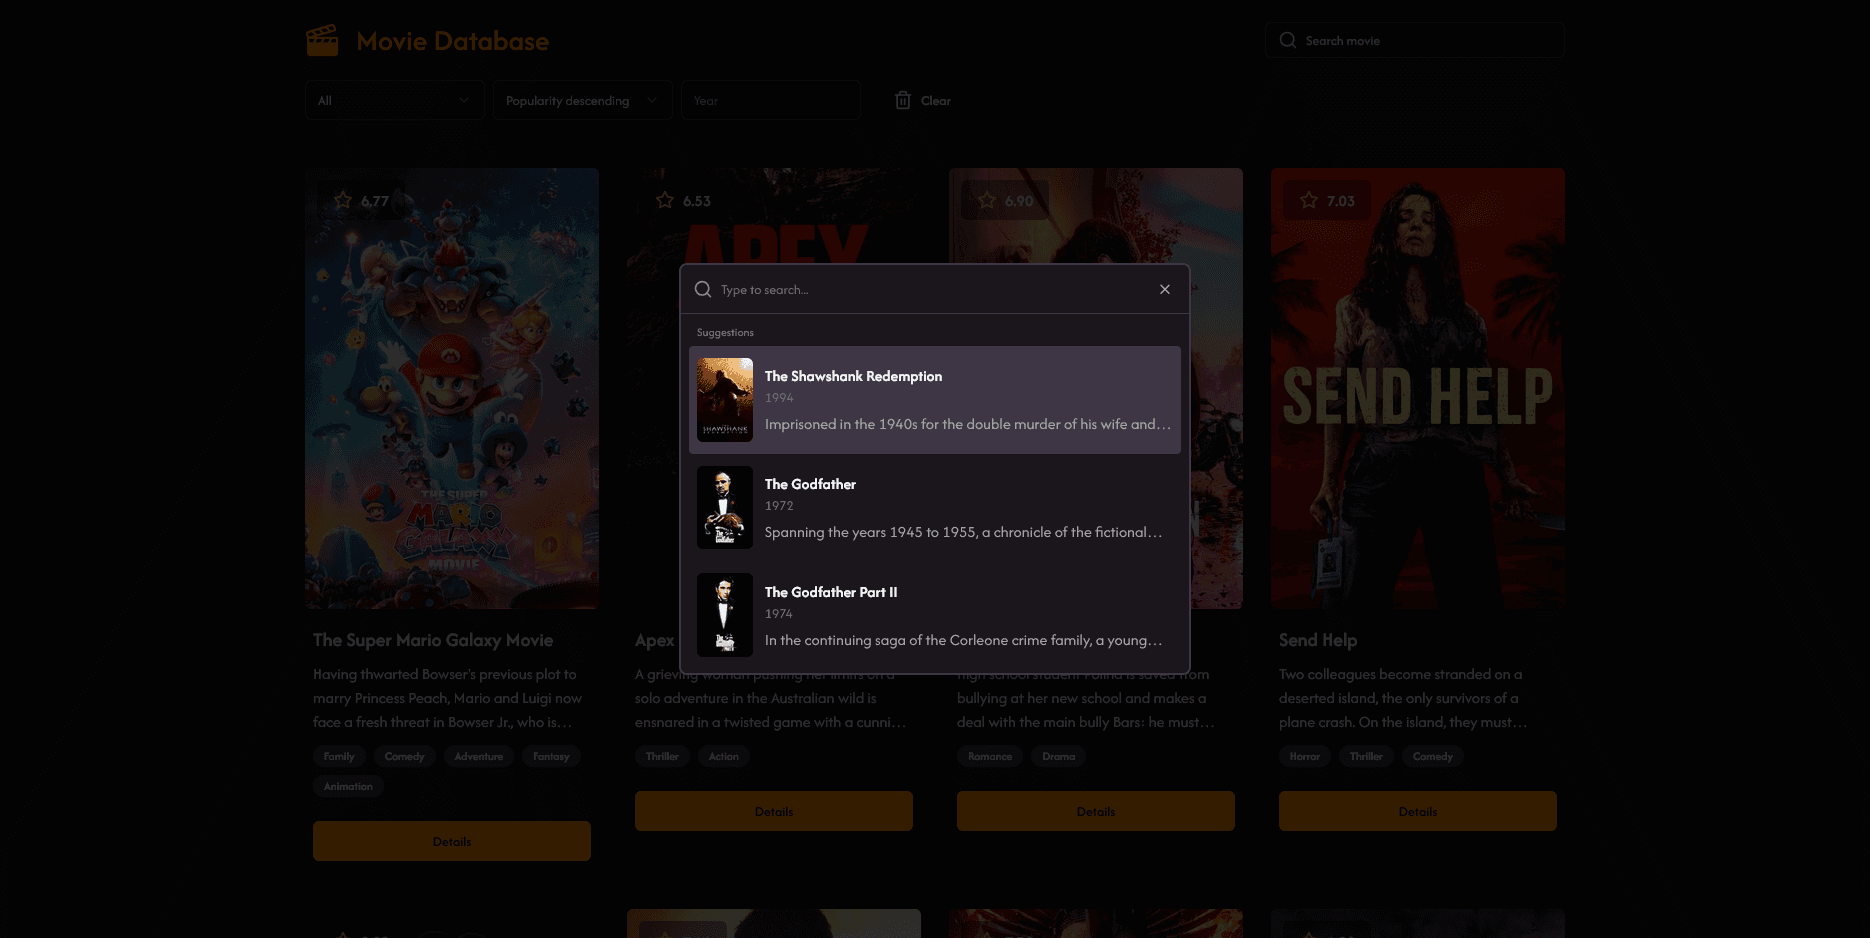Click the Horror genre tag on Send Help
This screenshot has height=938, width=1870.
pyautogui.click(x=1305, y=756)
